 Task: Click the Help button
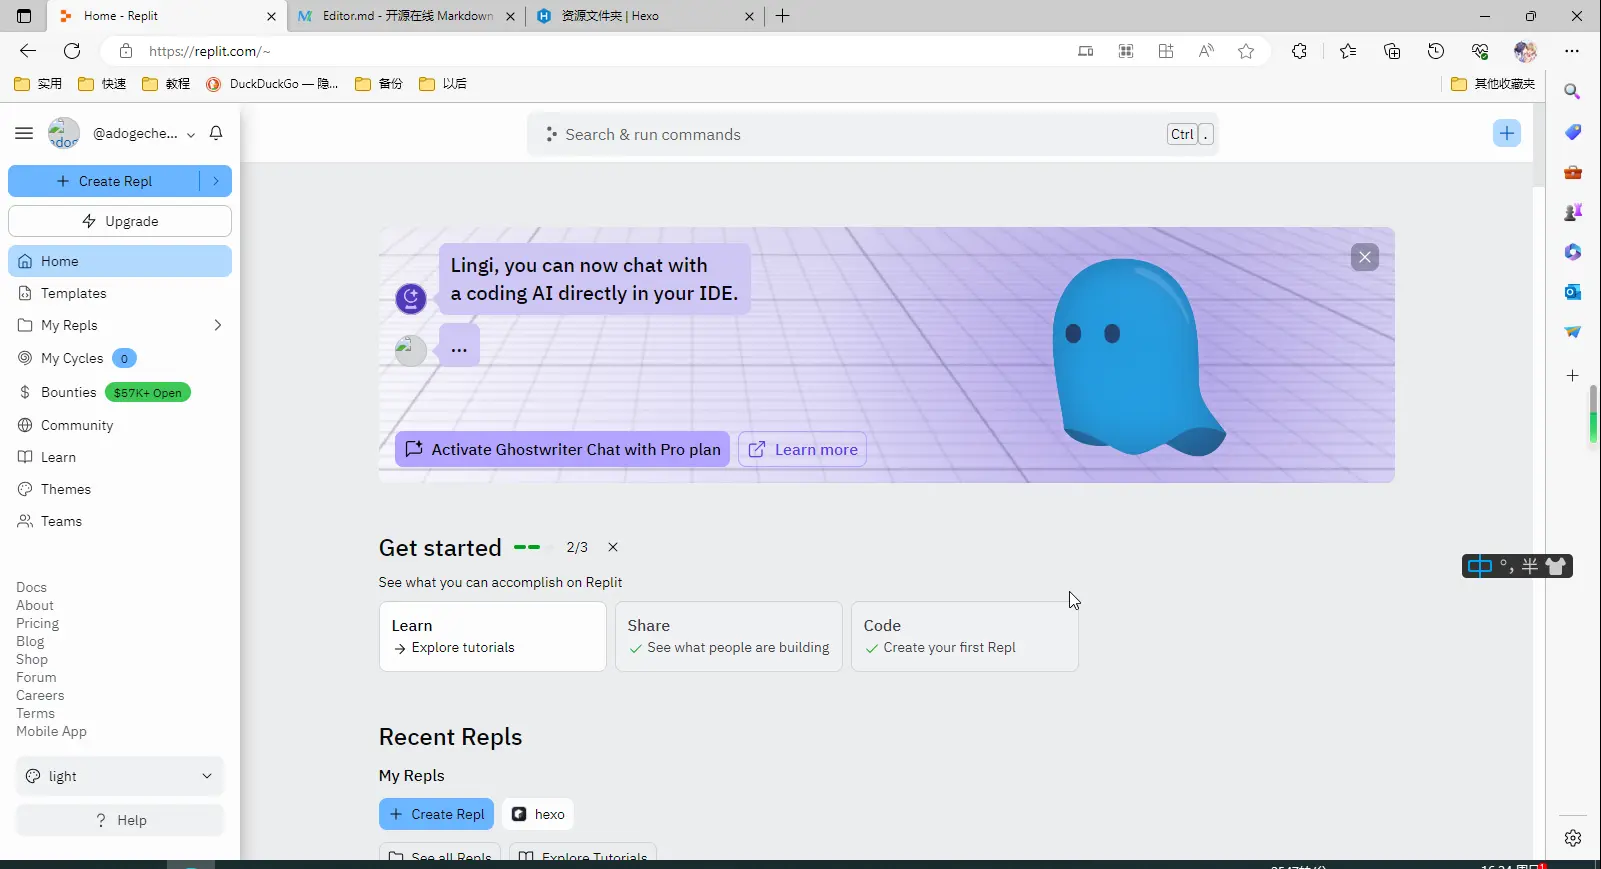click(x=120, y=820)
